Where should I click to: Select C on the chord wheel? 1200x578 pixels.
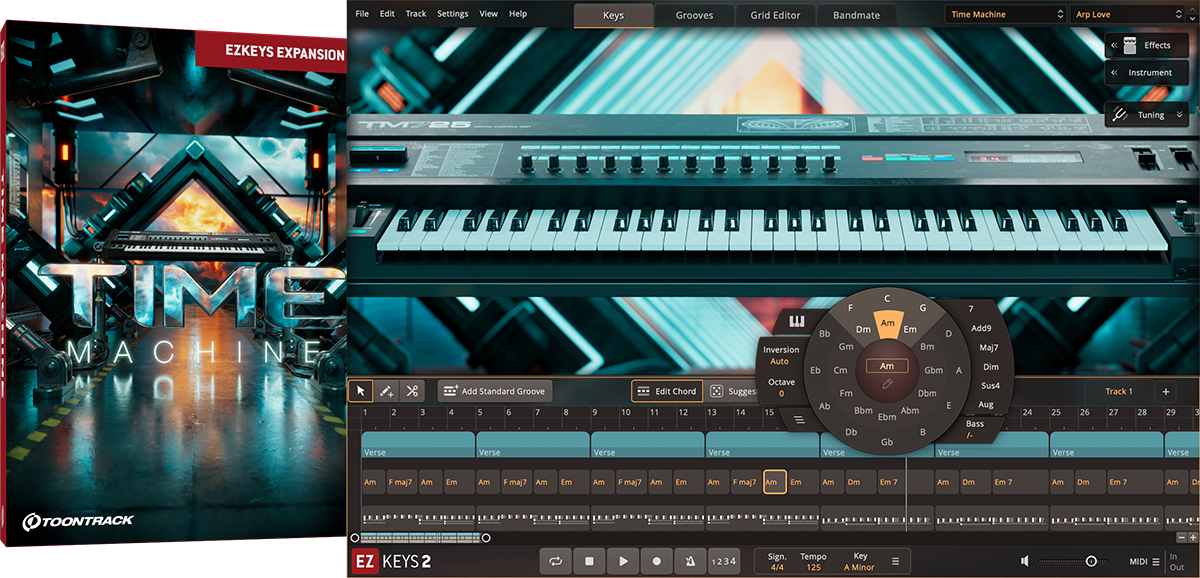click(887, 298)
